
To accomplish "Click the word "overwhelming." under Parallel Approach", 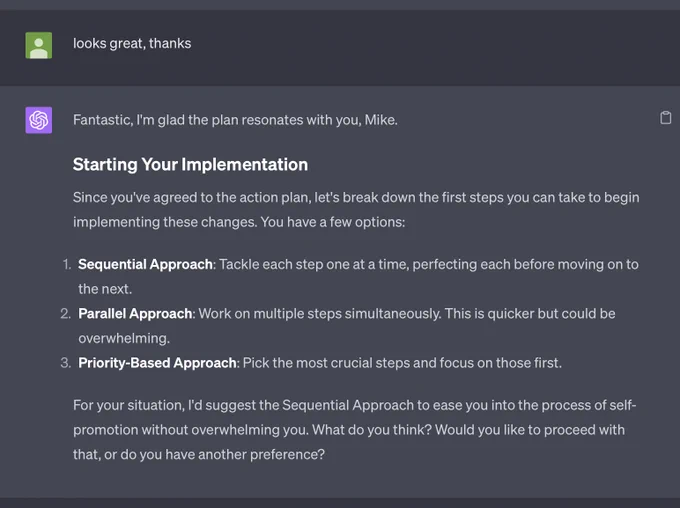I will (124, 338).
